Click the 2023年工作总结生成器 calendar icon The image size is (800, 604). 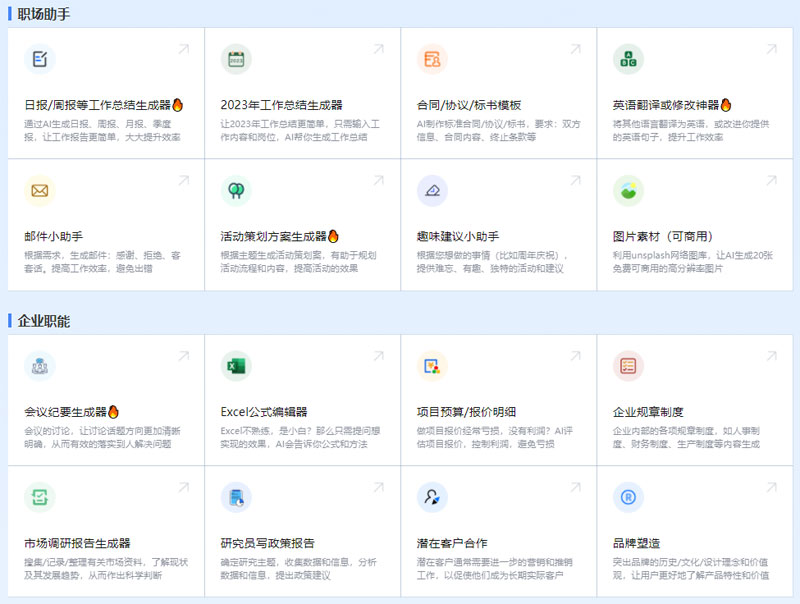click(235, 60)
